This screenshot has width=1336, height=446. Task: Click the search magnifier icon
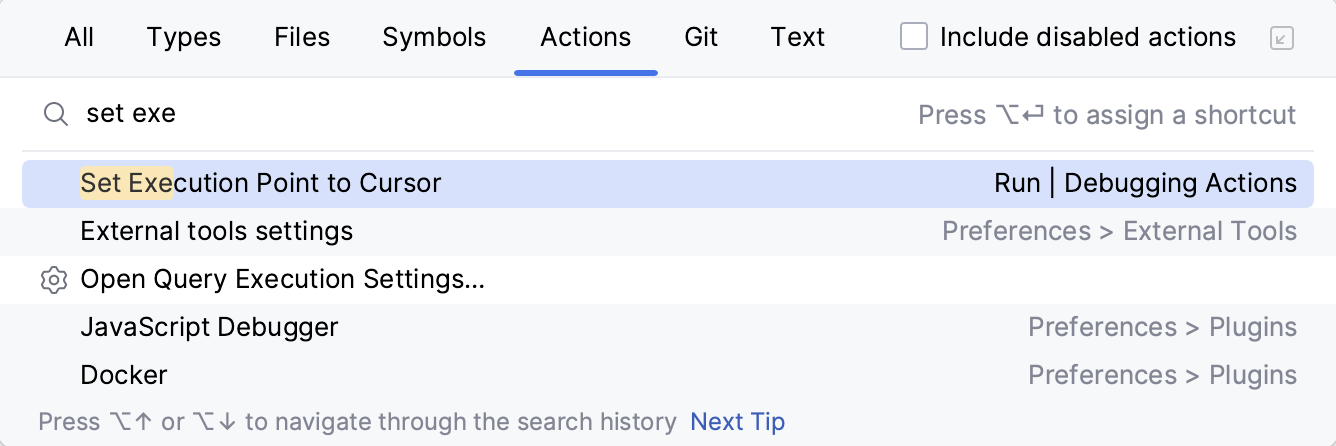55,115
